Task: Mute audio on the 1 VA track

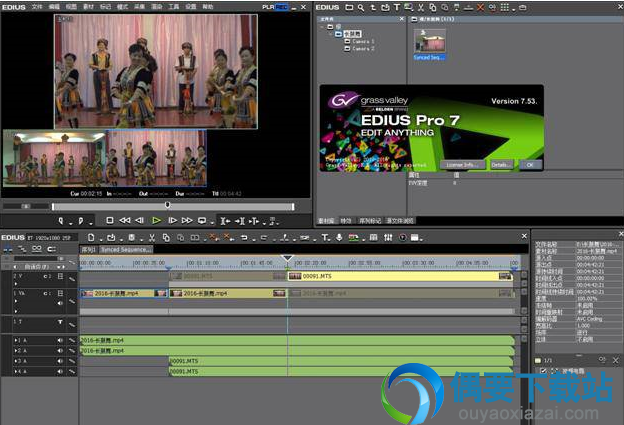Action: (60, 303)
